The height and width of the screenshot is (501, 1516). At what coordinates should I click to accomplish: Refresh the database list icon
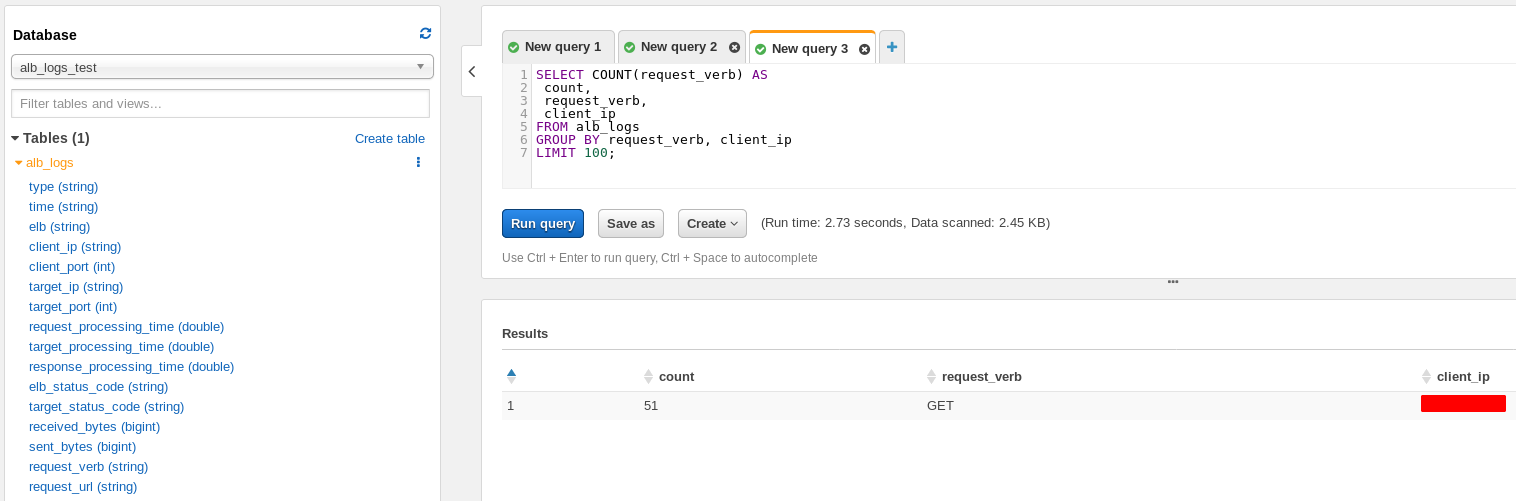click(425, 34)
